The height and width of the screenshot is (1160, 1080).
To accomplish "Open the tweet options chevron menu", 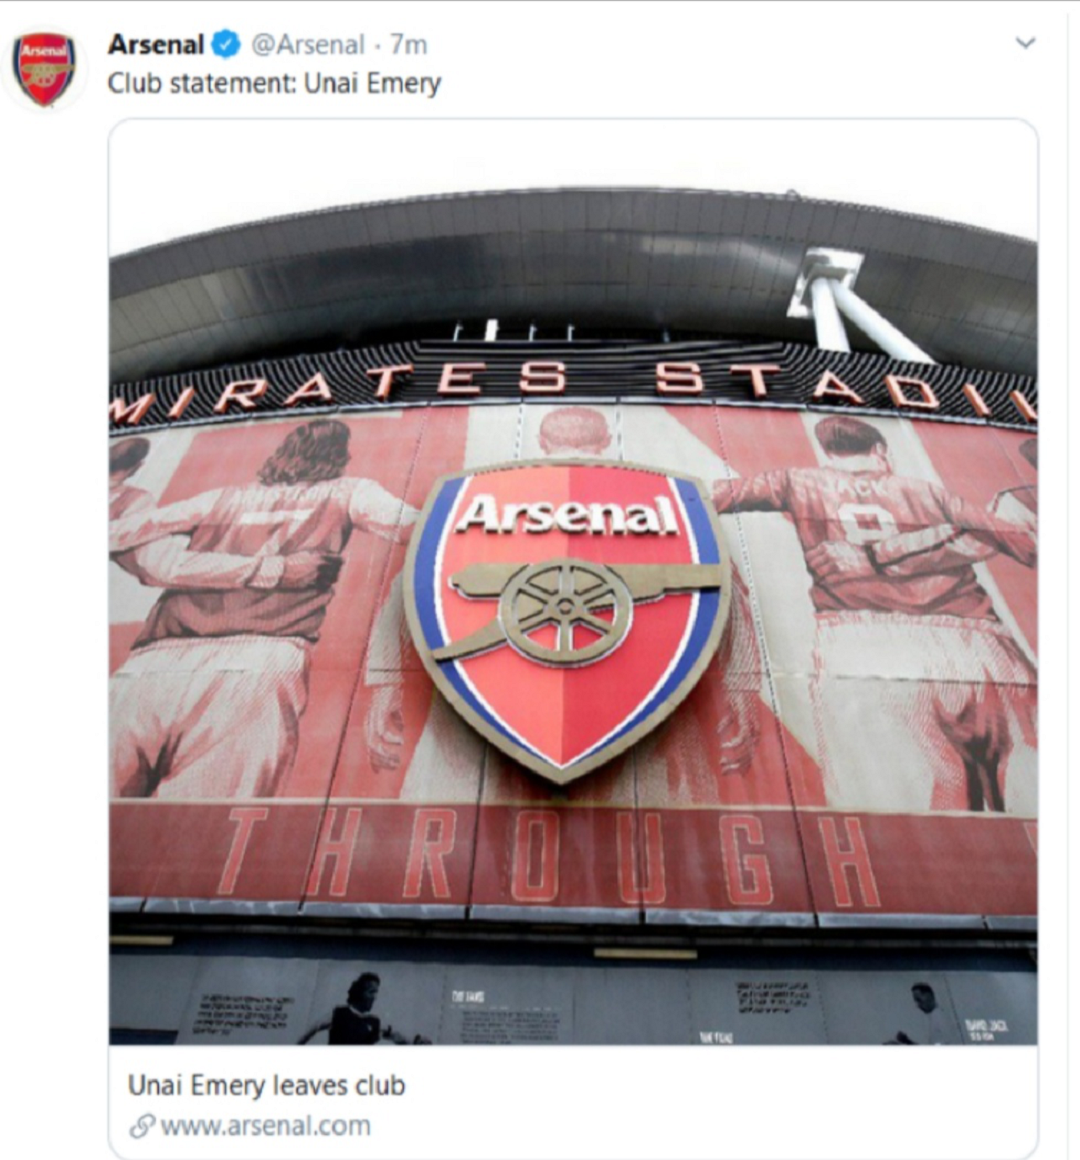I will 1025,43.
